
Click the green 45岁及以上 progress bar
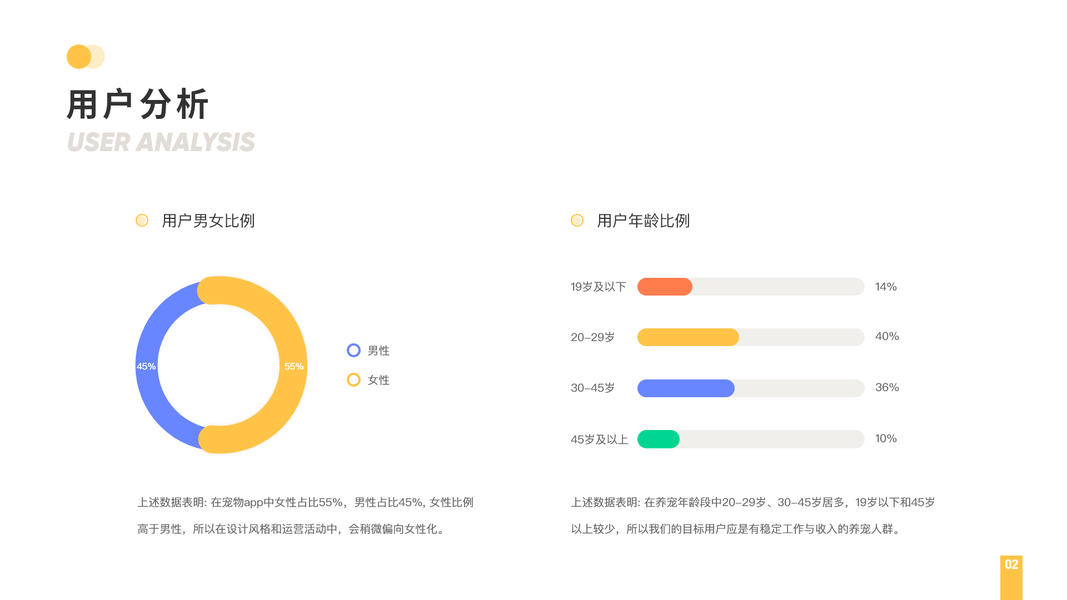tap(658, 439)
